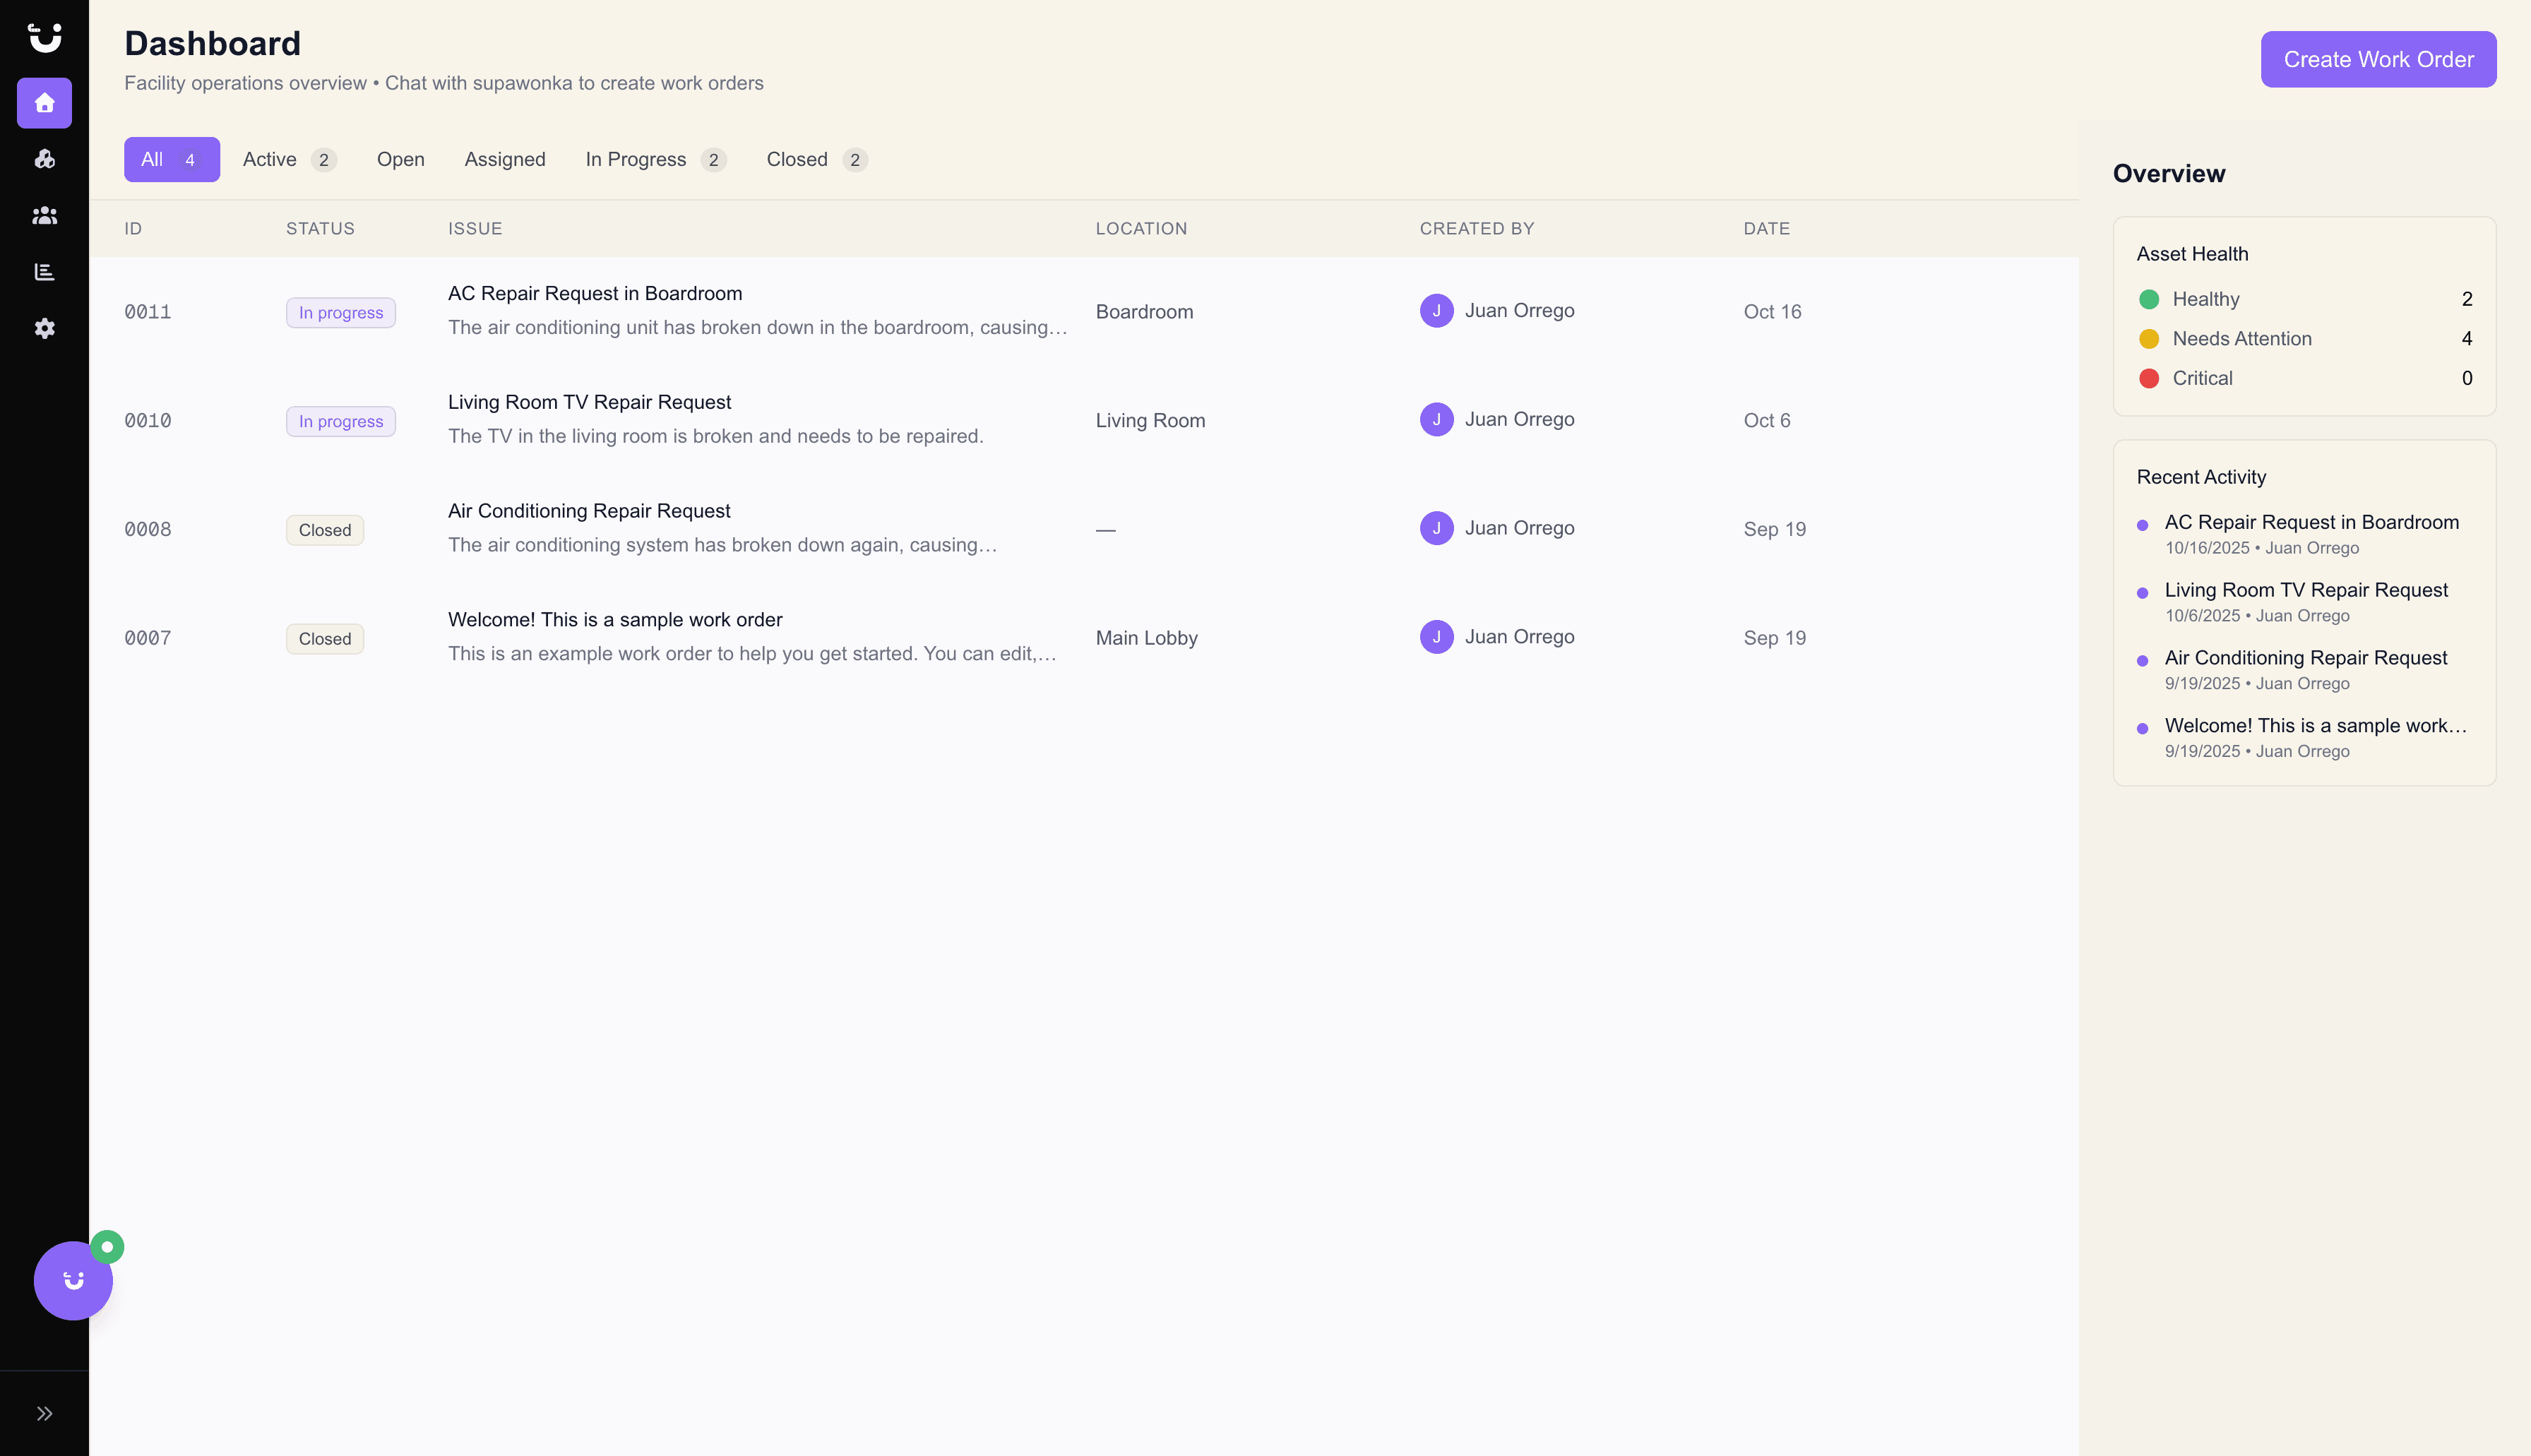The width and height of the screenshot is (2531, 1456).
Task: Click Juan Orrego avatar on order 0011
Action: click(1436, 311)
